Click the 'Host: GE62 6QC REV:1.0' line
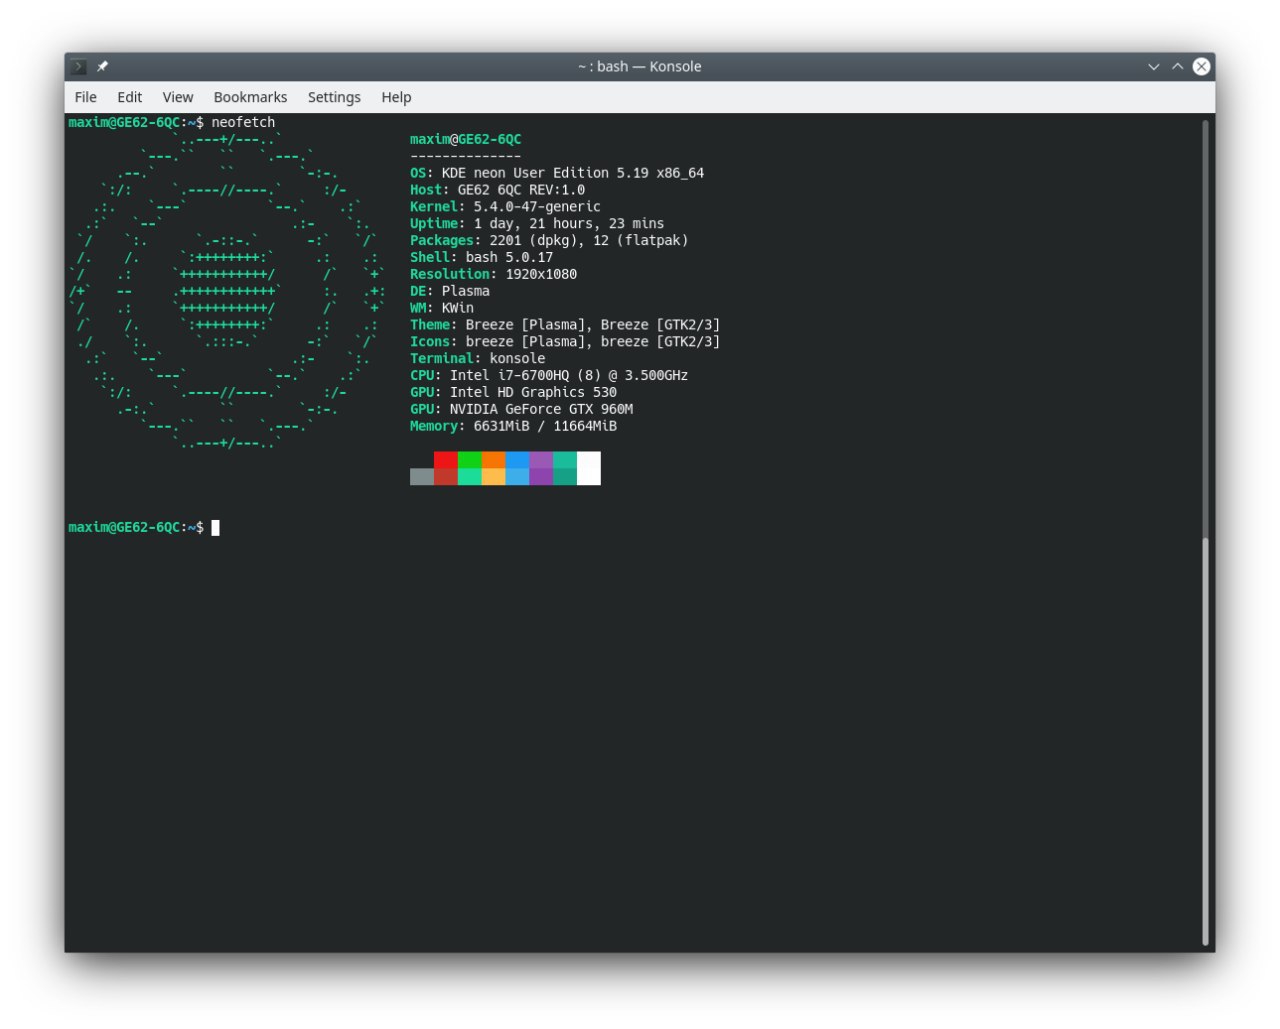This screenshot has height=1029, width=1280. coord(497,190)
